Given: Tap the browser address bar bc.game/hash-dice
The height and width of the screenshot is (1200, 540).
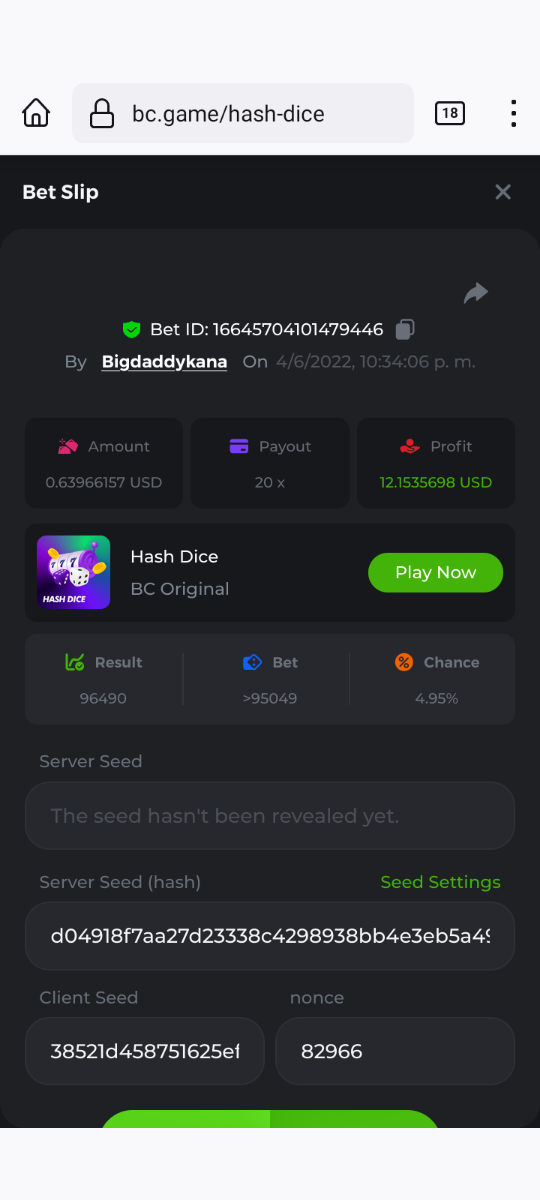Looking at the screenshot, I should coord(243,113).
